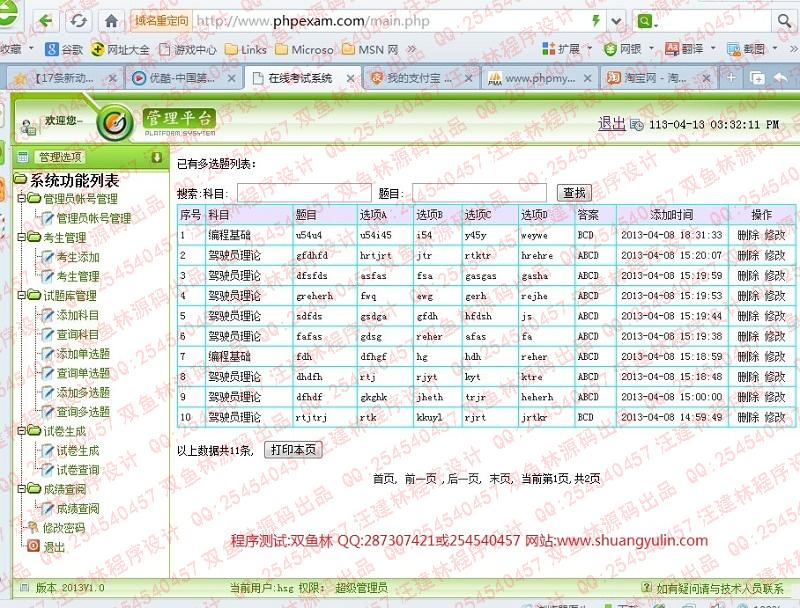Select the cell text 'dhdfh' in row 8

(x=309, y=377)
